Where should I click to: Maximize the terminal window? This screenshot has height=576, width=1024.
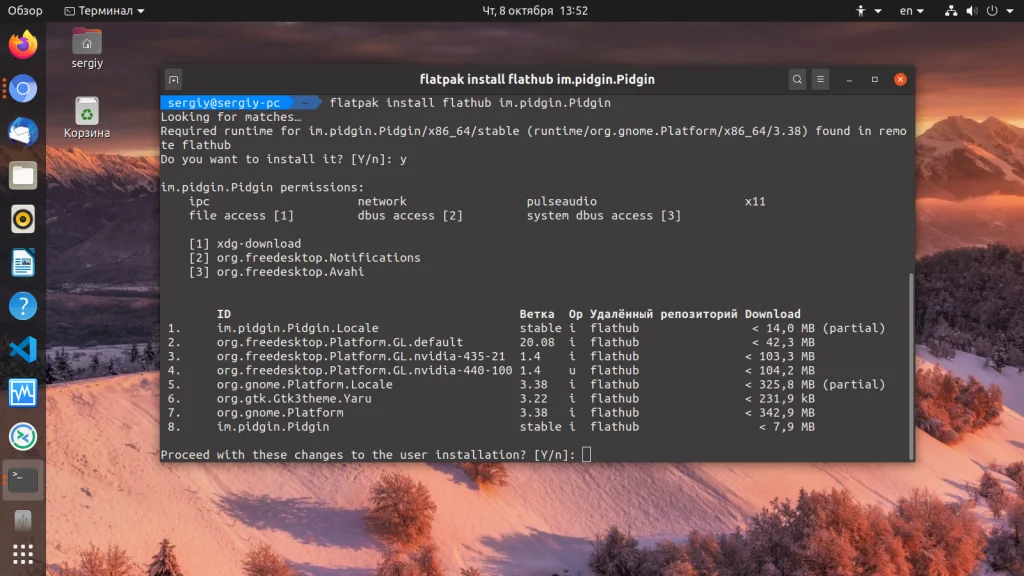click(x=874, y=80)
